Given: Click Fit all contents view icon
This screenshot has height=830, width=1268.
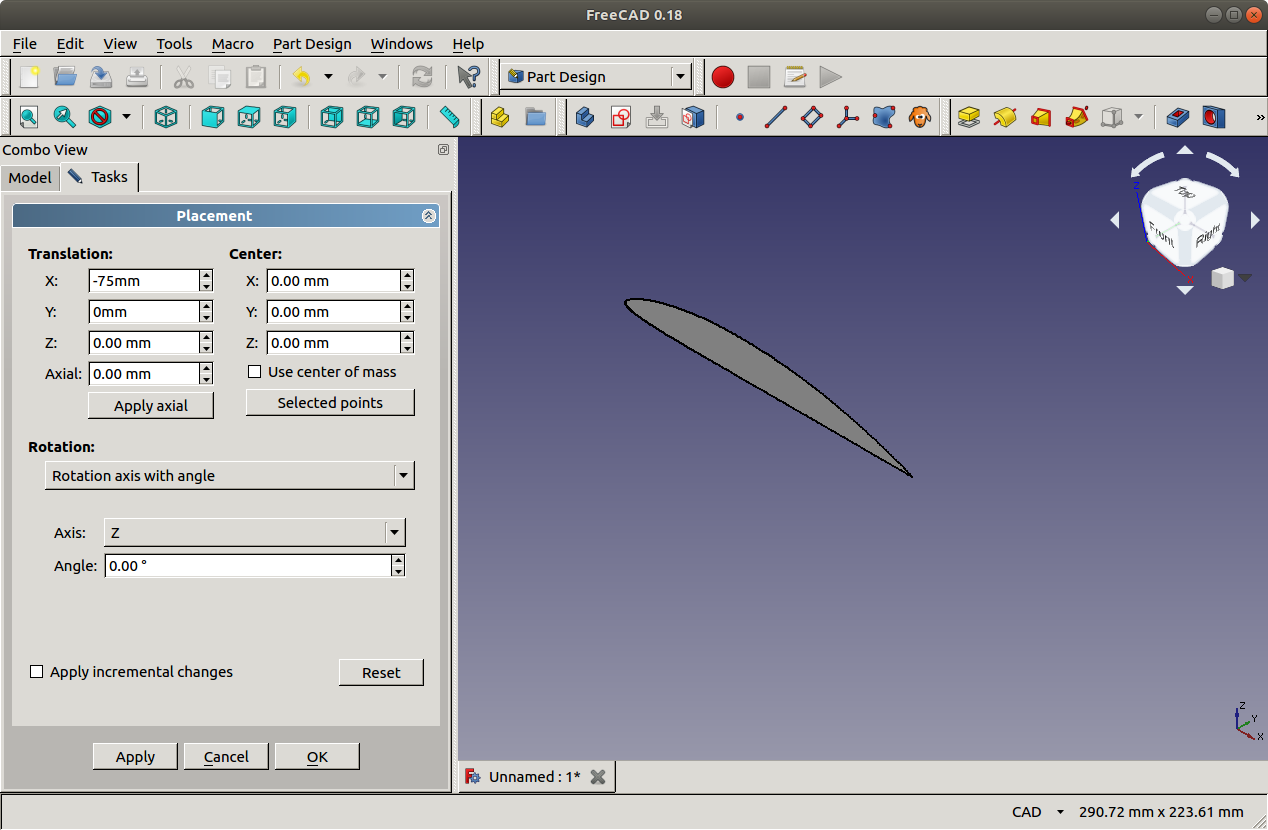Looking at the screenshot, I should [x=29, y=117].
